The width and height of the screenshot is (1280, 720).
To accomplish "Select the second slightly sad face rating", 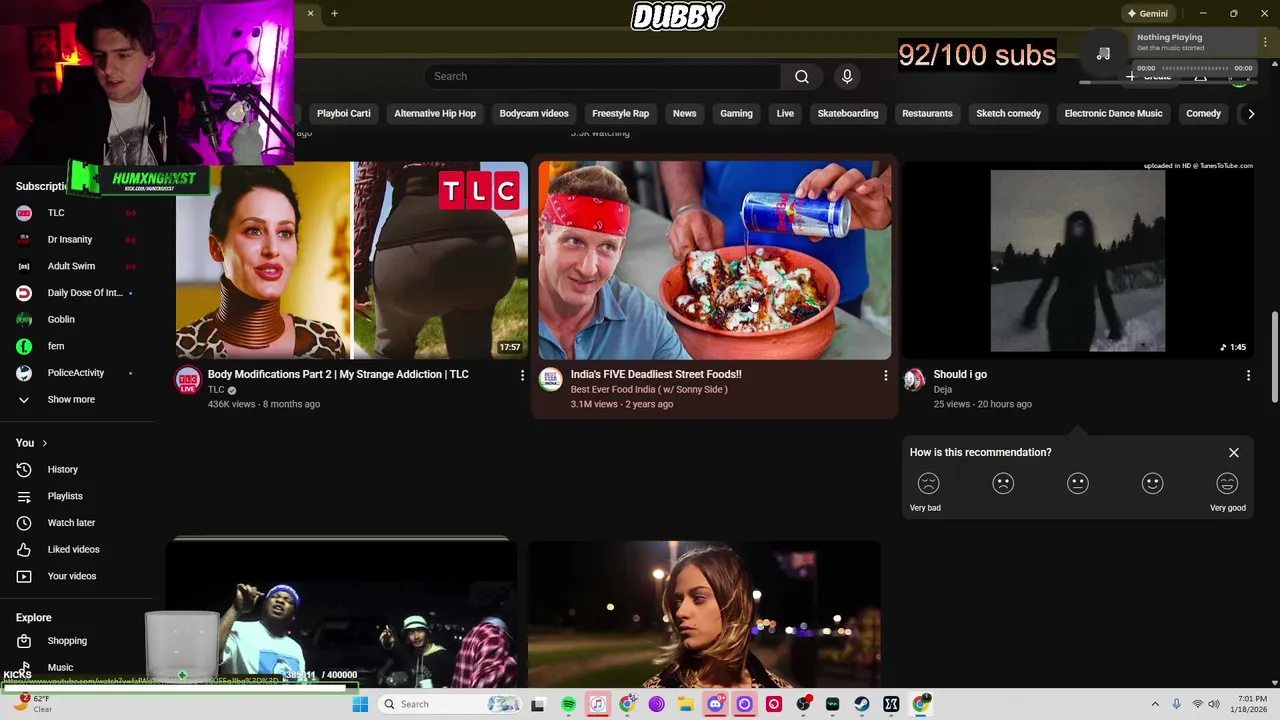I will (1003, 484).
